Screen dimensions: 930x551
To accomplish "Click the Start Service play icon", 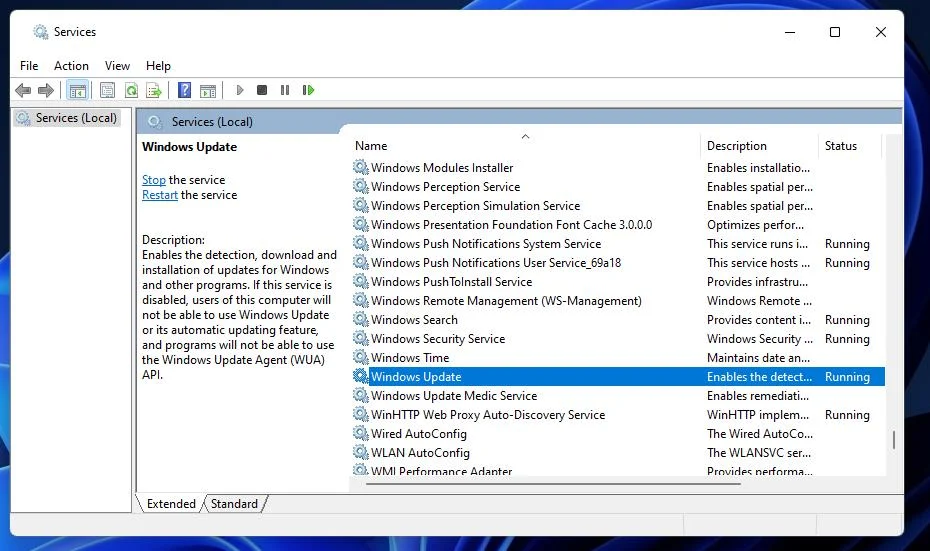I will (x=240, y=90).
